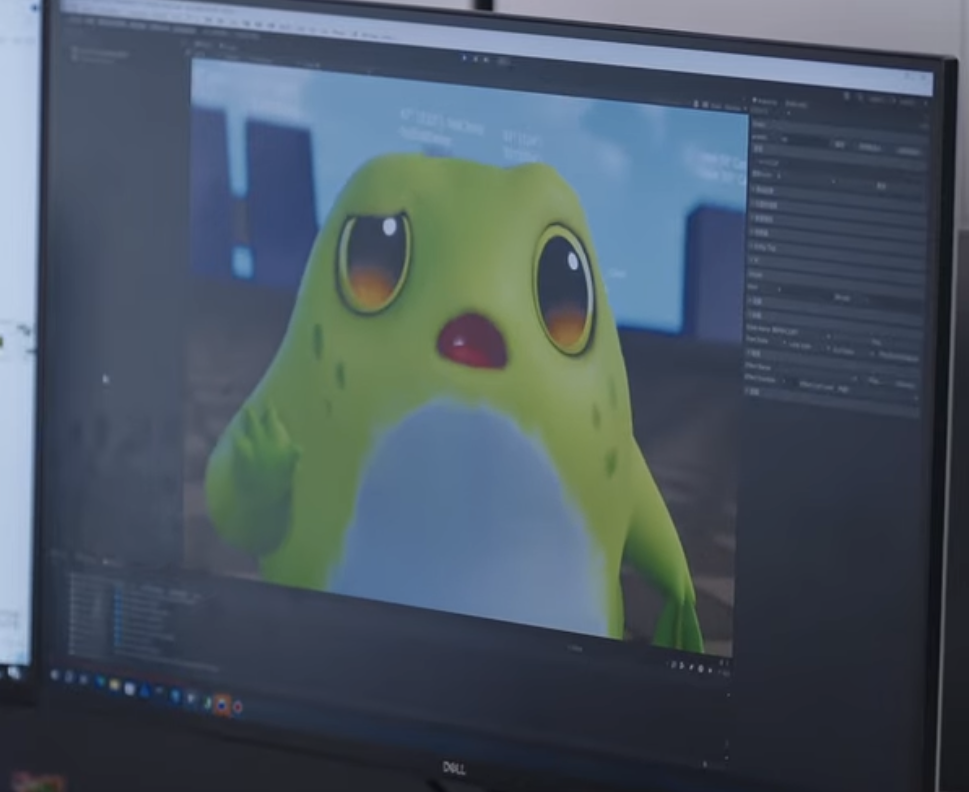Toggle the checkbox before the Loop State option
The image size is (969, 792).
pyautogui.click(x=785, y=343)
